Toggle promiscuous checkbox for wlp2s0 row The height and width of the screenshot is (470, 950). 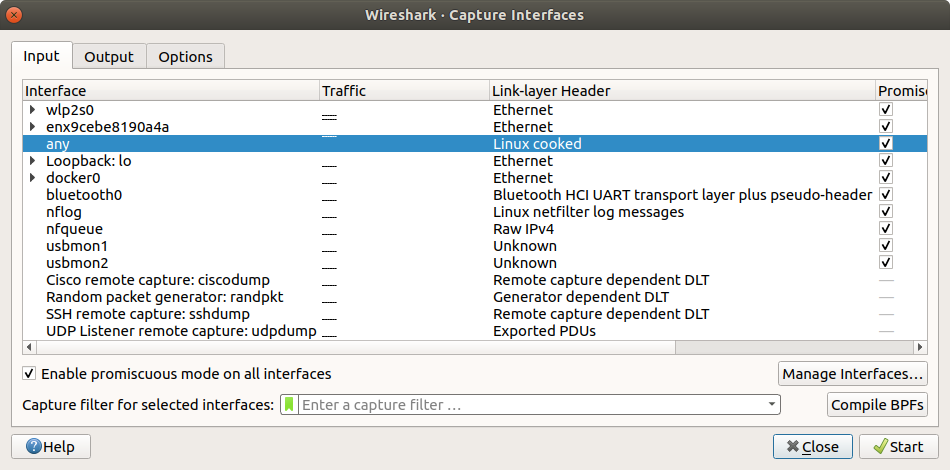coord(885,110)
